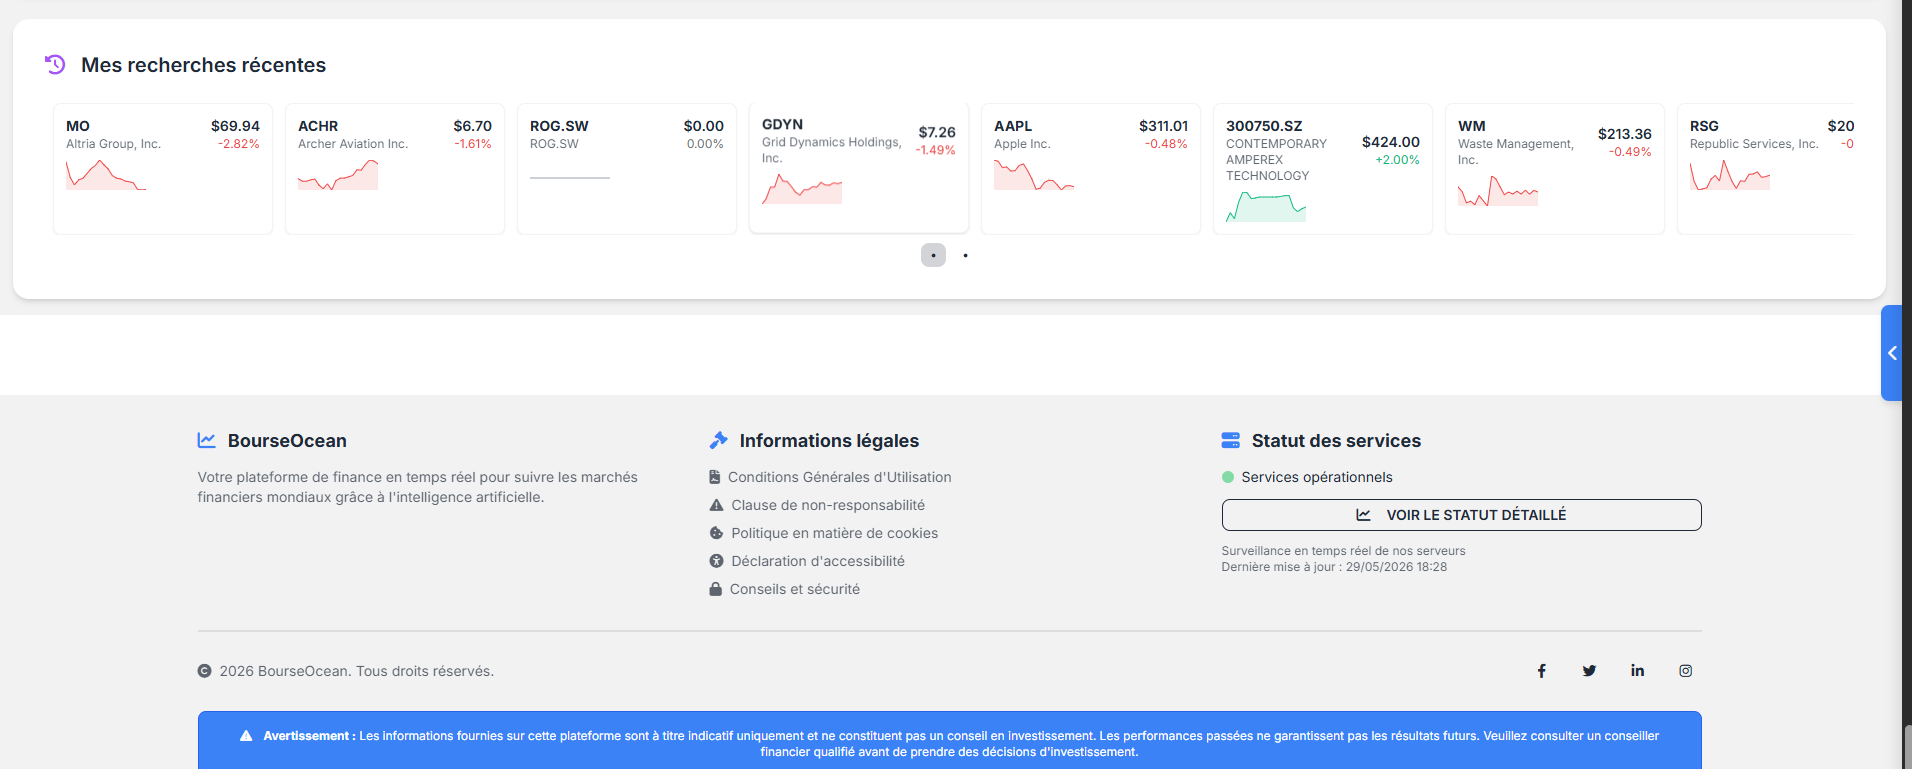Click the chart icon inside the statut détaillé button
This screenshot has width=1912, height=769.
[1363, 515]
